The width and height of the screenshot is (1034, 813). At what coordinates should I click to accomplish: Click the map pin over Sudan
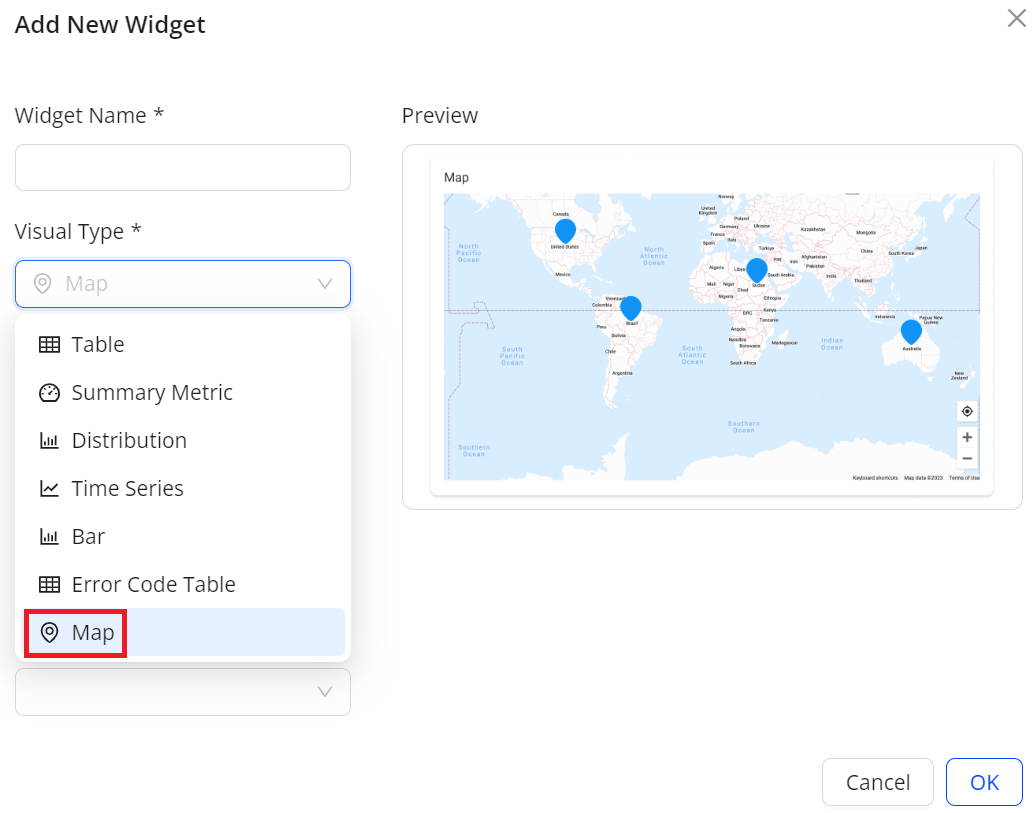[x=757, y=270]
